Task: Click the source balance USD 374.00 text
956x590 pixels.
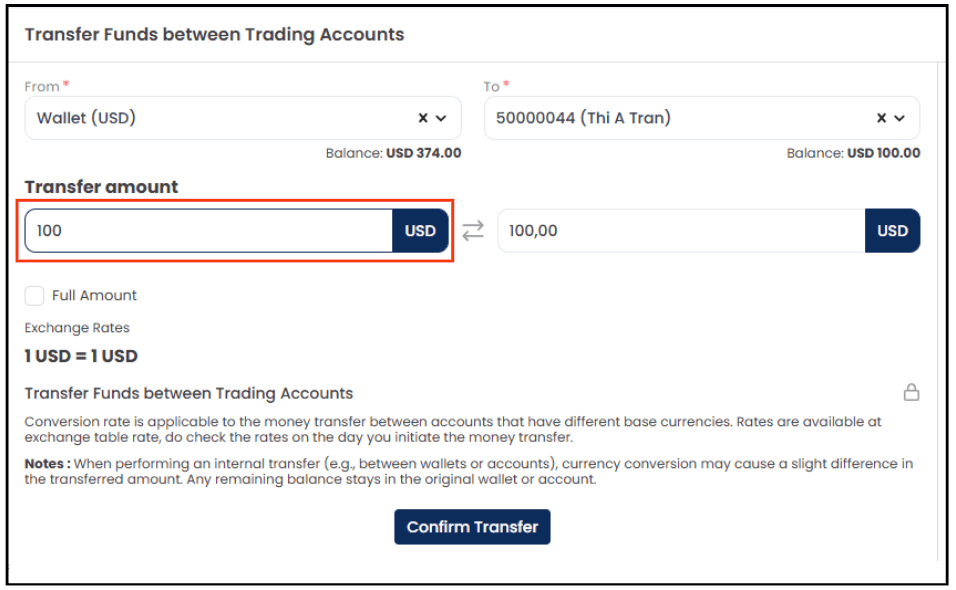Action: pos(423,153)
